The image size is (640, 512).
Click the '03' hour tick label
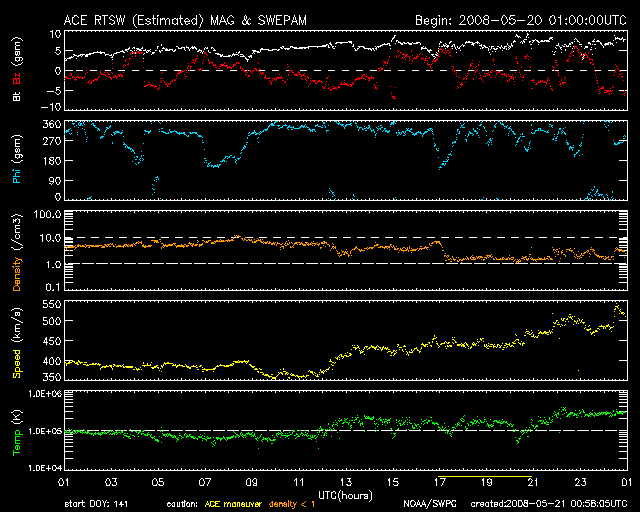(x=111, y=483)
